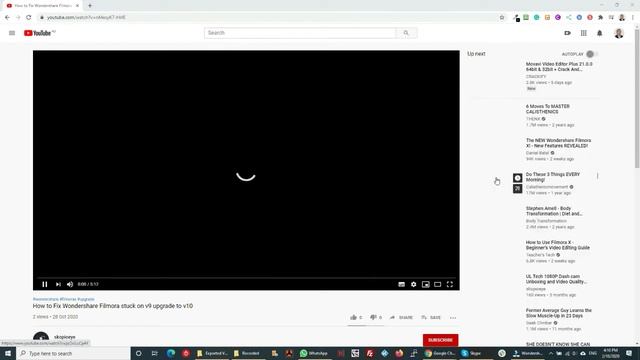Click the video progress bar

click(246, 278)
